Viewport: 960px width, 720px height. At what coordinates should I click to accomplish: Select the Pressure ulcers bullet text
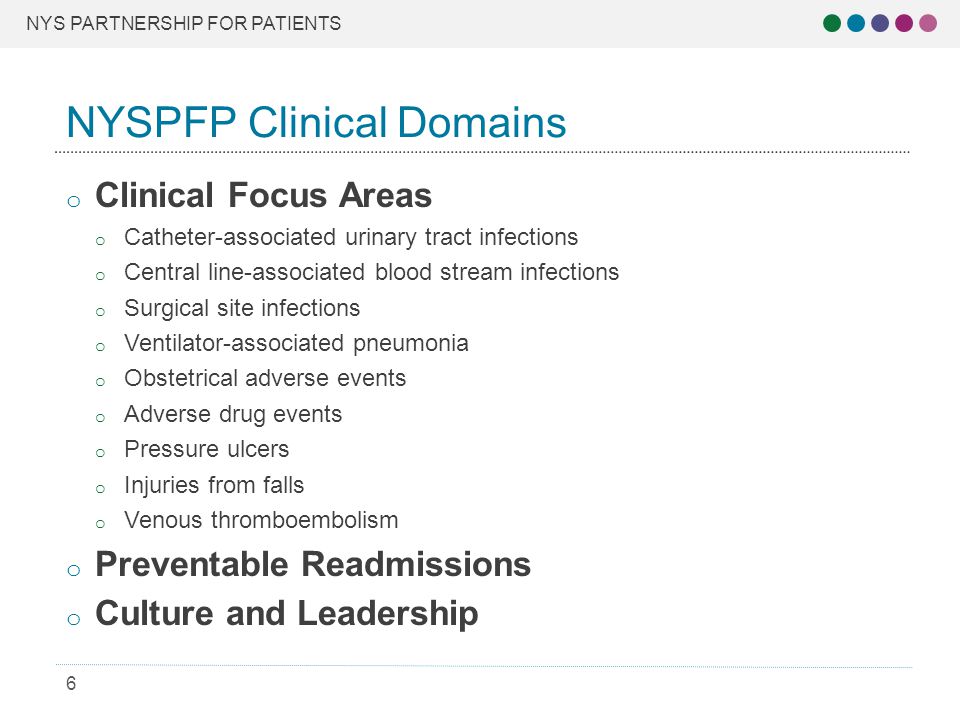pos(206,449)
